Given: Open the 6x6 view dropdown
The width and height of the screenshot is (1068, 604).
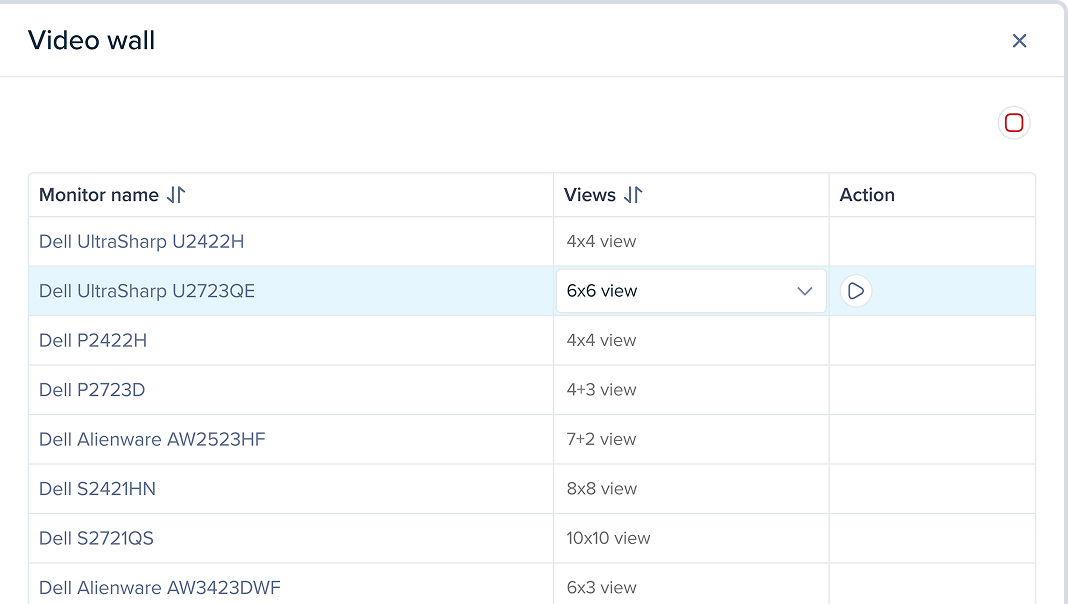Looking at the screenshot, I should click(x=691, y=291).
